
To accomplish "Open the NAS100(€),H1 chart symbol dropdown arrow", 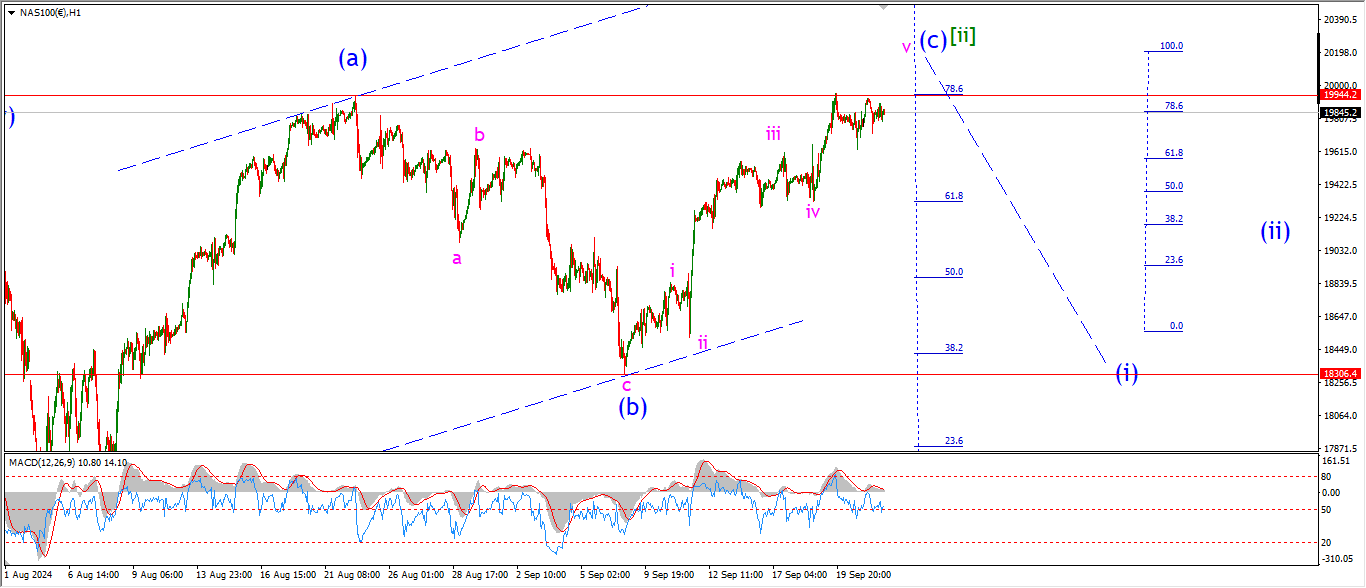I will (x=10, y=12).
